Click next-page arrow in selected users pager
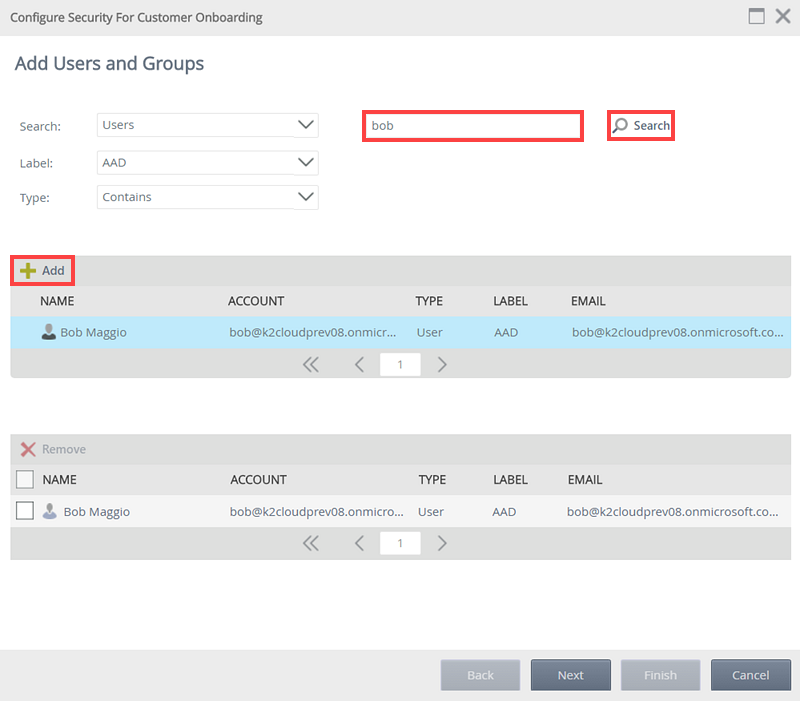 pyautogui.click(x=442, y=543)
